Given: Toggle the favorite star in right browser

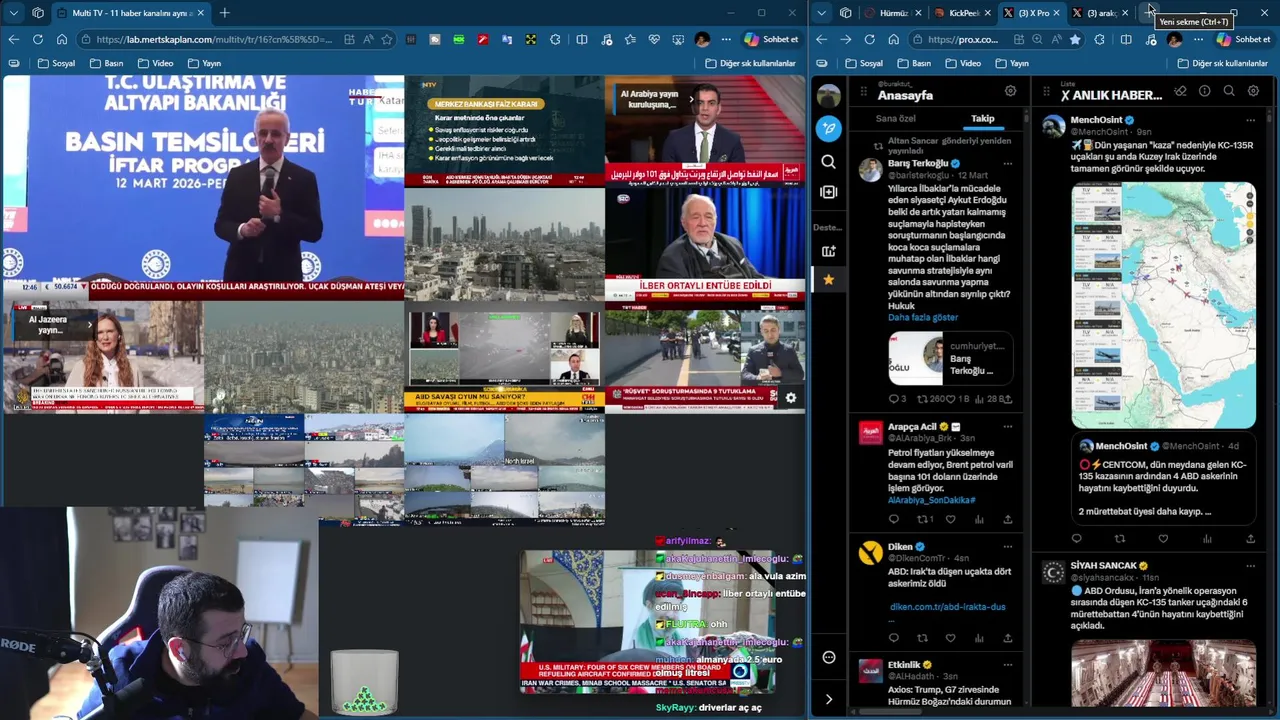Looking at the screenshot, I should (1075, 39).
